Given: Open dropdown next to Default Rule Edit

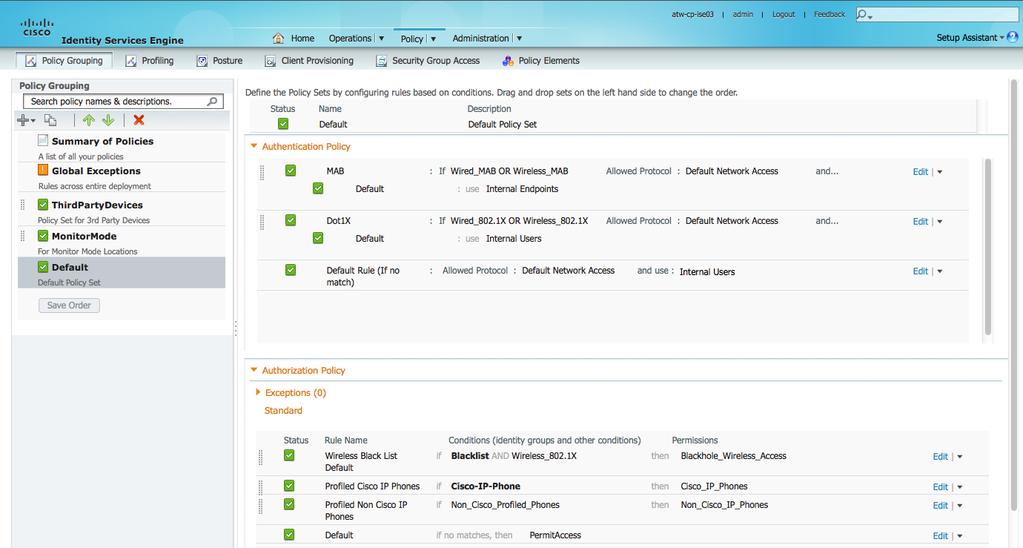Looking at the screenshot, I should coord(939,271).
